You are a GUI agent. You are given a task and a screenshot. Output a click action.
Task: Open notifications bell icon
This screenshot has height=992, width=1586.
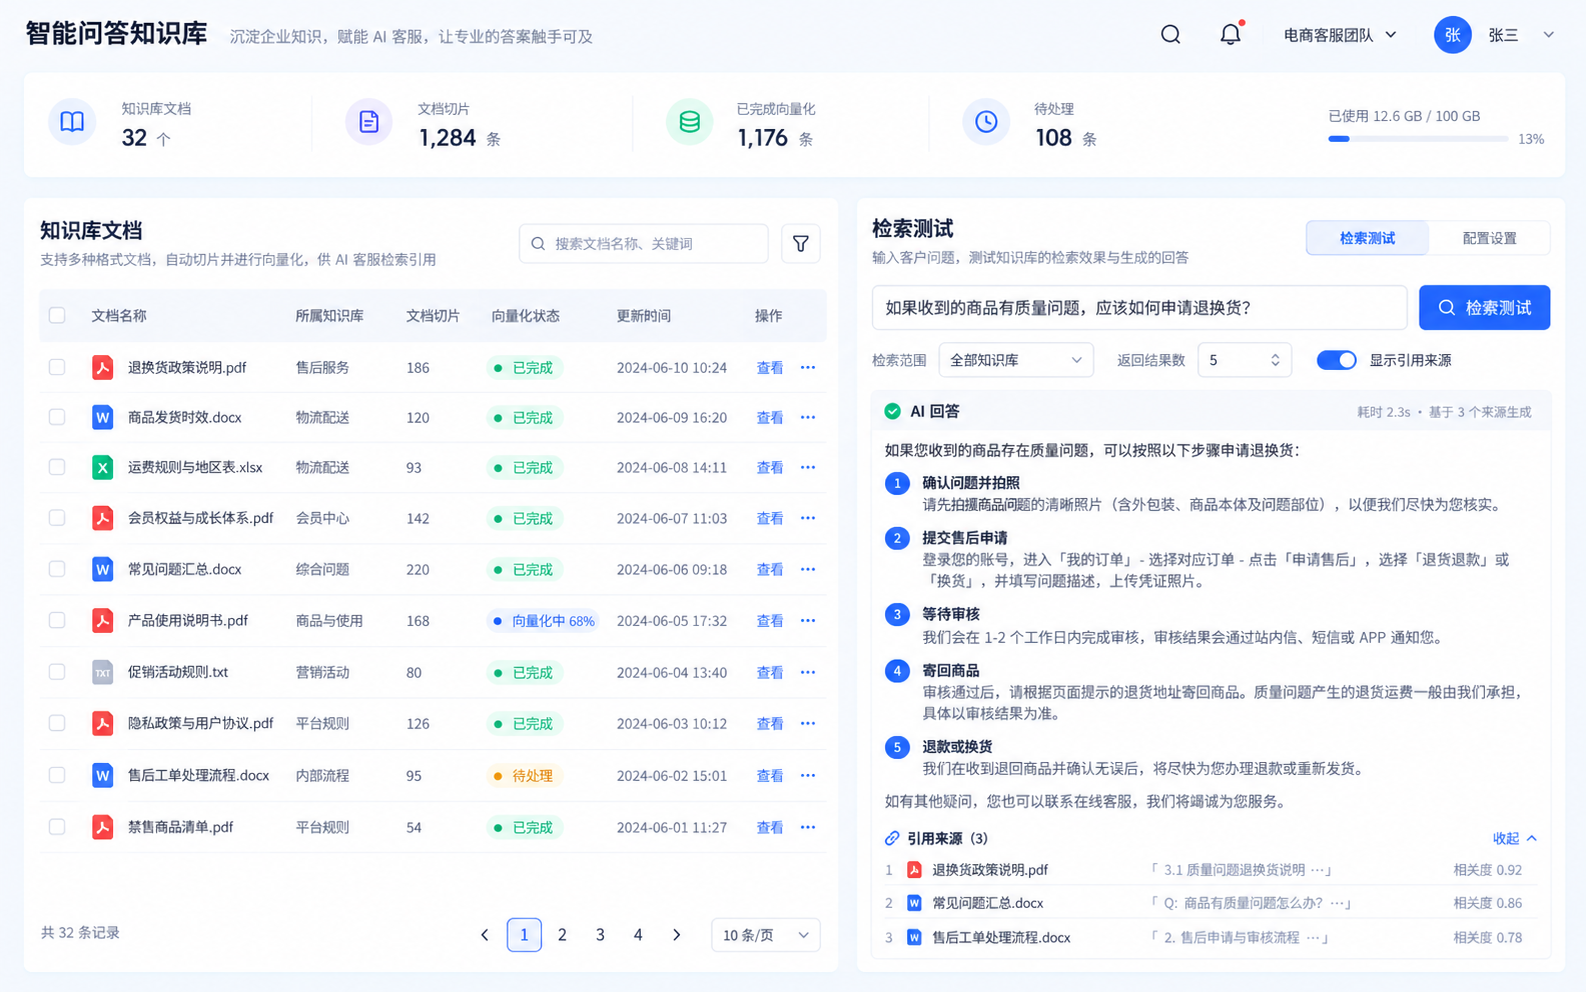(1230, 34)
